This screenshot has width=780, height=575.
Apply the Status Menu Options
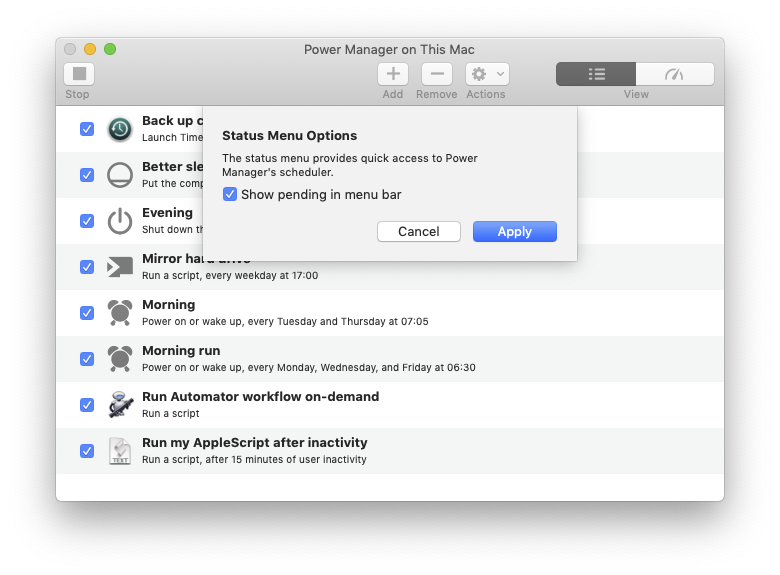point(514,232)
